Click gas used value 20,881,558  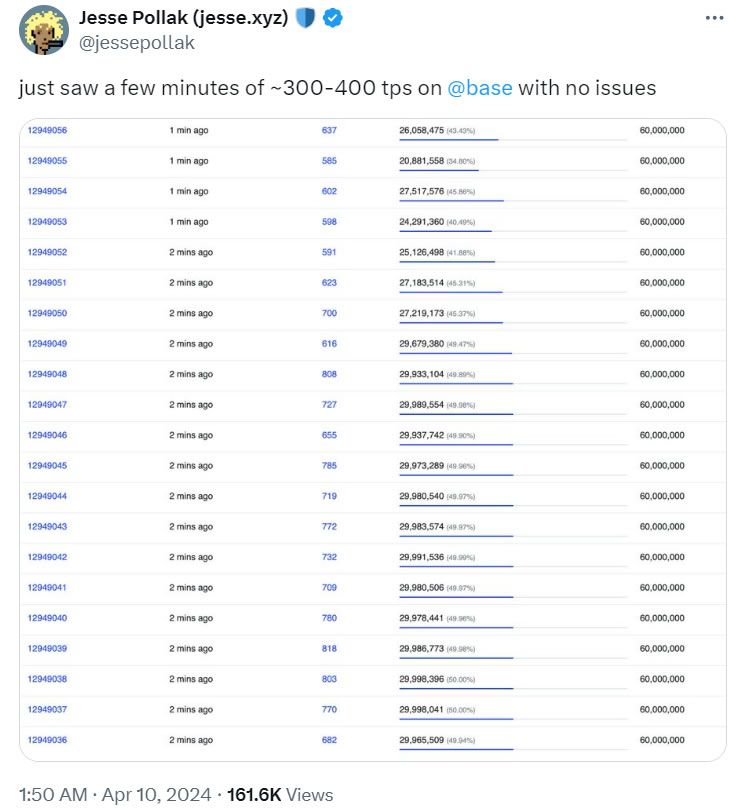click(x=422, y=161)
